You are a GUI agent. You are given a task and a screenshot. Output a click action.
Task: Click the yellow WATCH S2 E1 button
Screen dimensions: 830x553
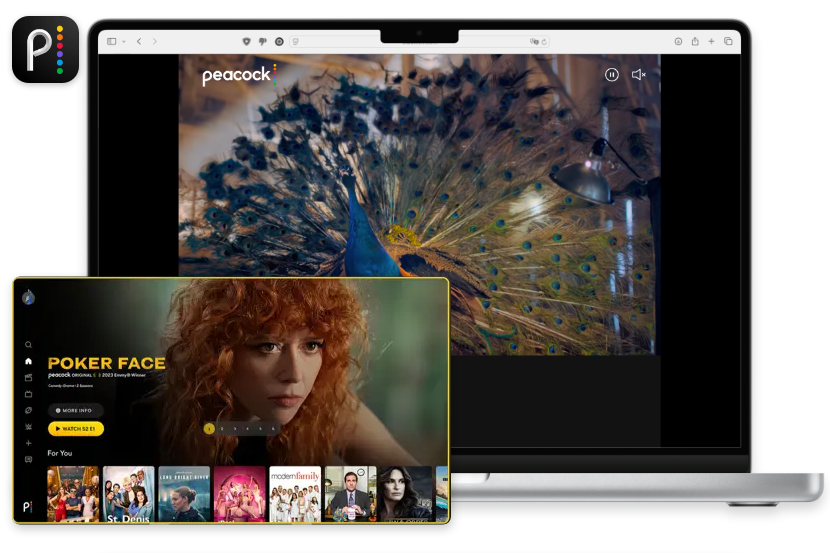point(75,429)
